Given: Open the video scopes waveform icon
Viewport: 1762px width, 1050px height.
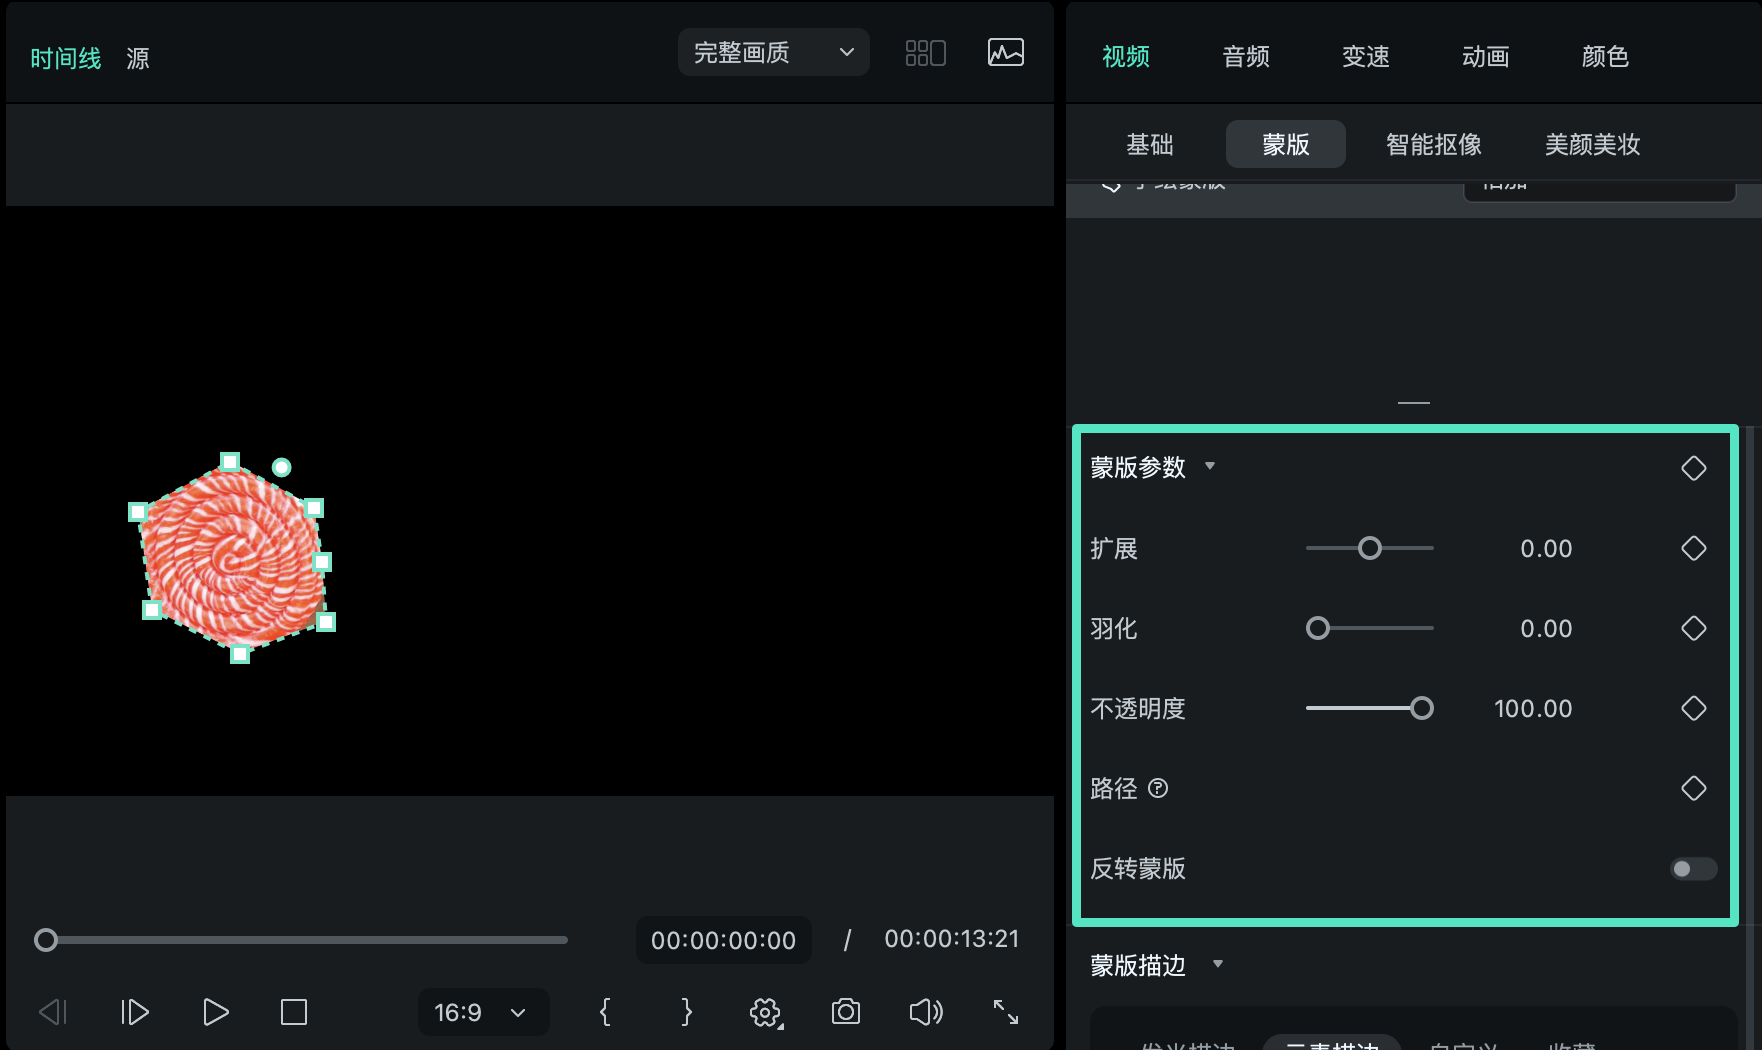Looking at the screenshot, I should [1005, 53].
